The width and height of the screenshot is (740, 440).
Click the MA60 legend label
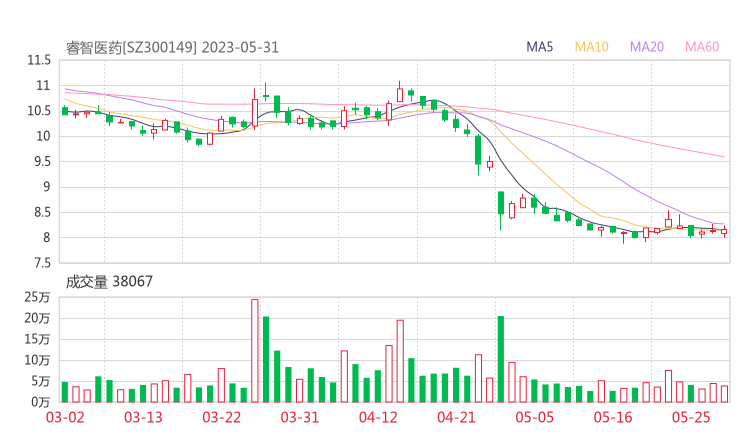click(x=702, y=47)
